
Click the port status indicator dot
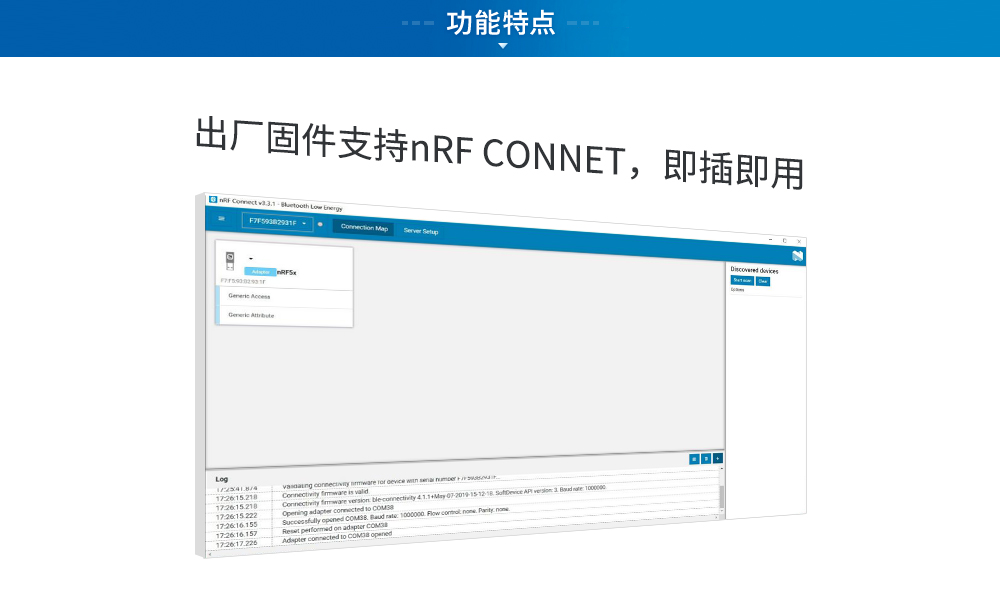click(x=320, y=224)
